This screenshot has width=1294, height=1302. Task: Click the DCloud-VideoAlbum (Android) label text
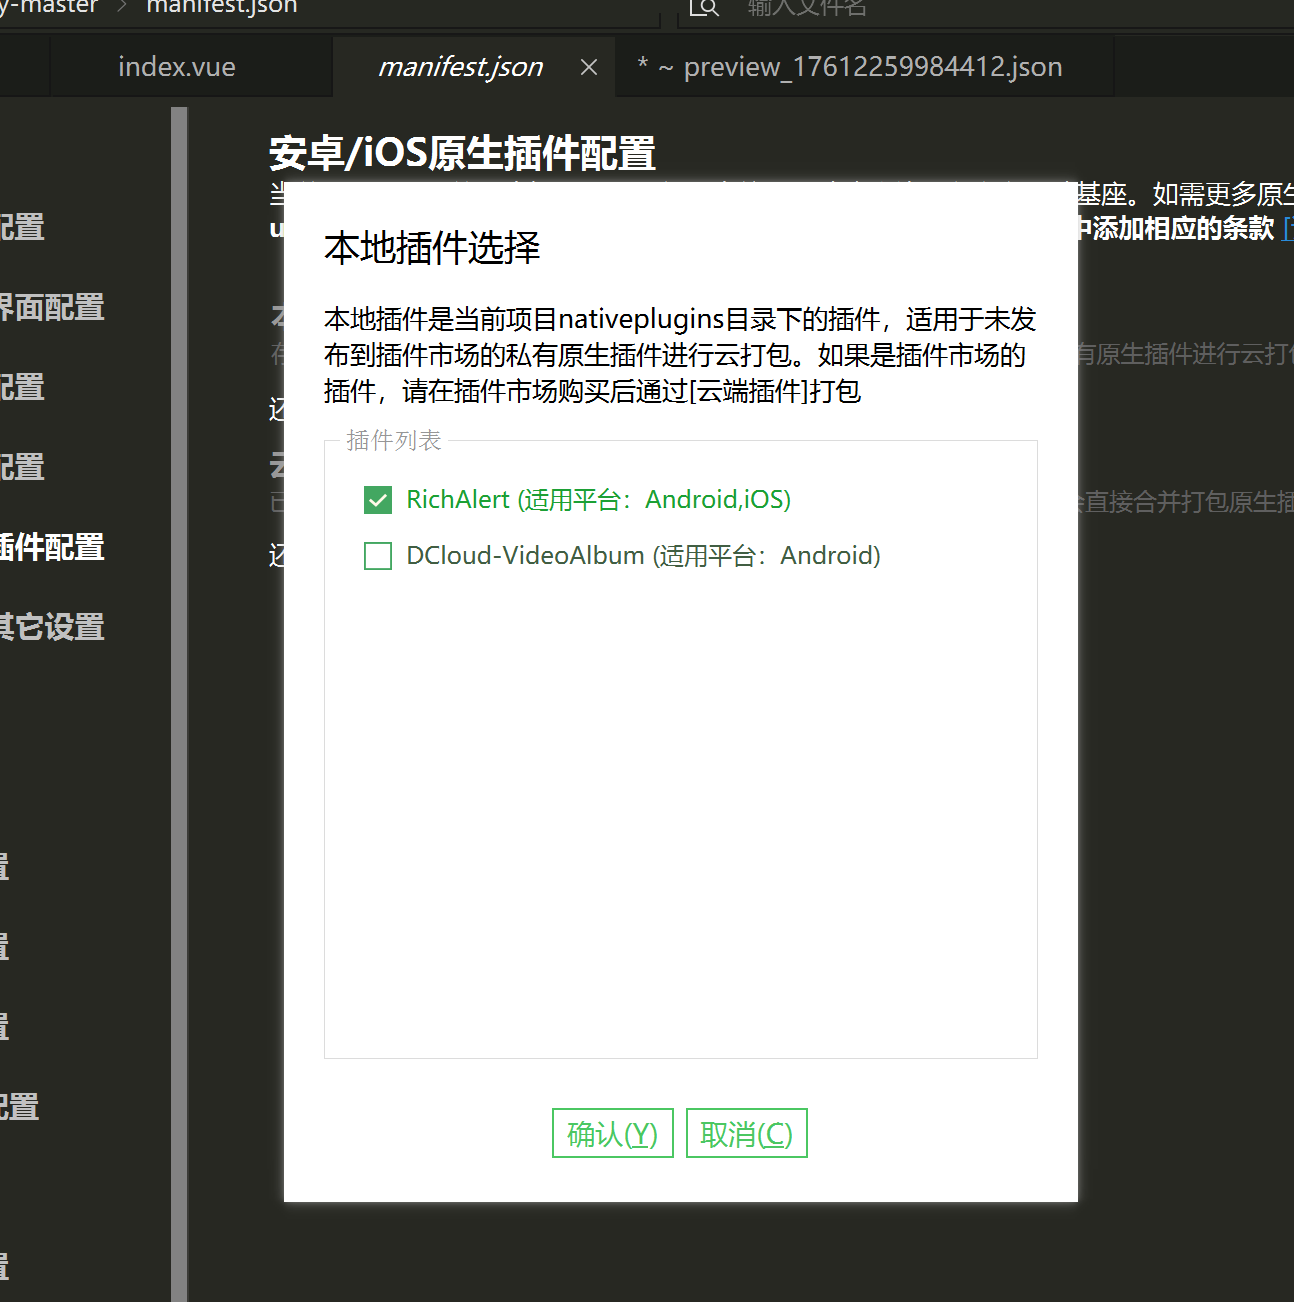pyautogui.click(x=643, y=556)
